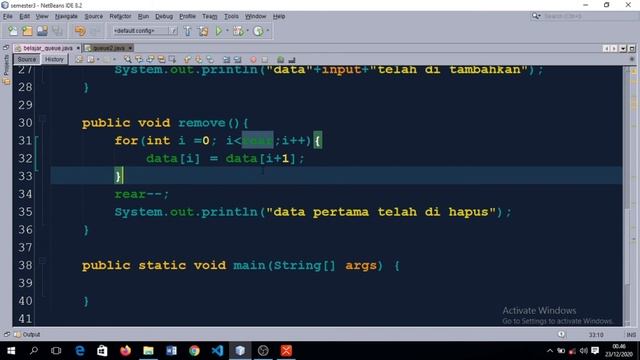Open the Refactor menu
Viewport: 640px width, 360px height.
coord(120,16)
